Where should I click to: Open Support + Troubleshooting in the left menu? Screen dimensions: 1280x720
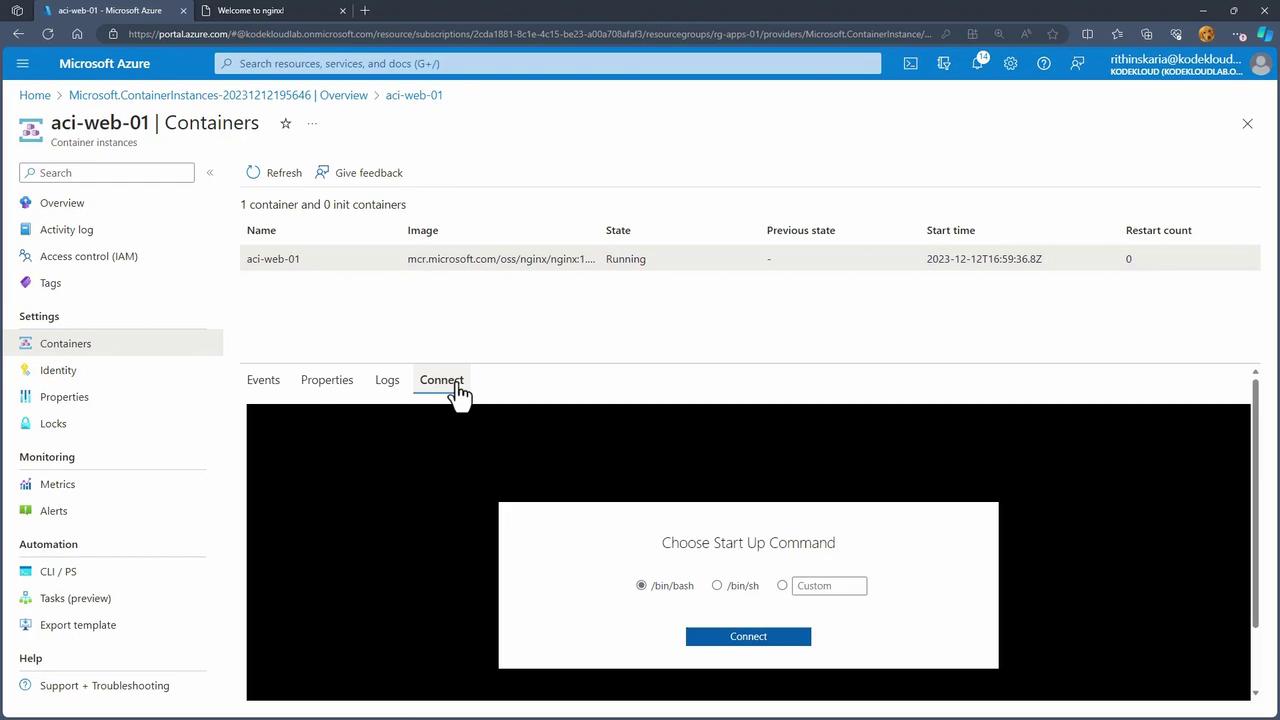pos(104,685)
